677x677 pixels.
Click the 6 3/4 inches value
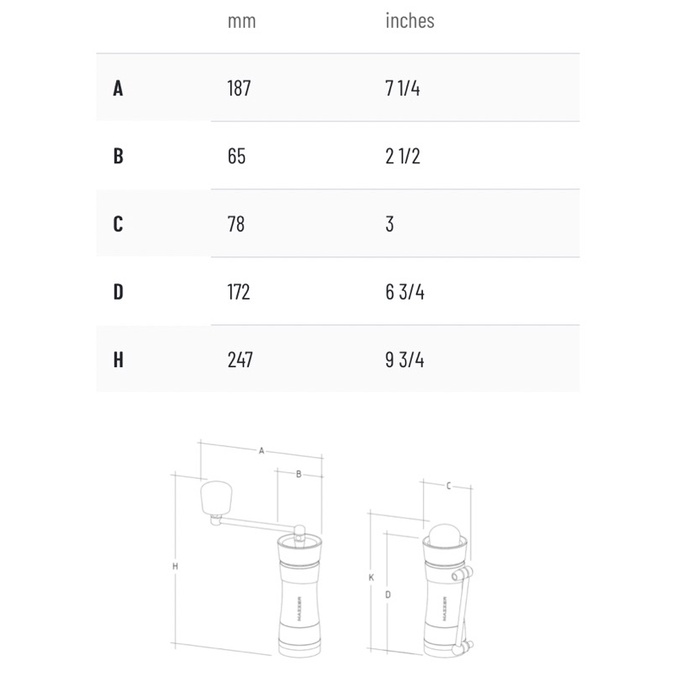point(405,292)
